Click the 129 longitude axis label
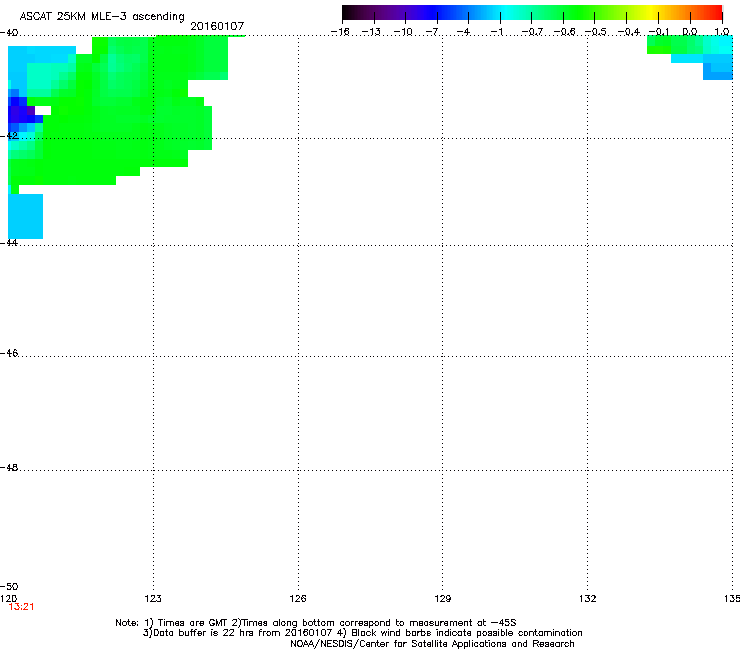The height and width of the screenshot is (650, 740). point(442,599)
